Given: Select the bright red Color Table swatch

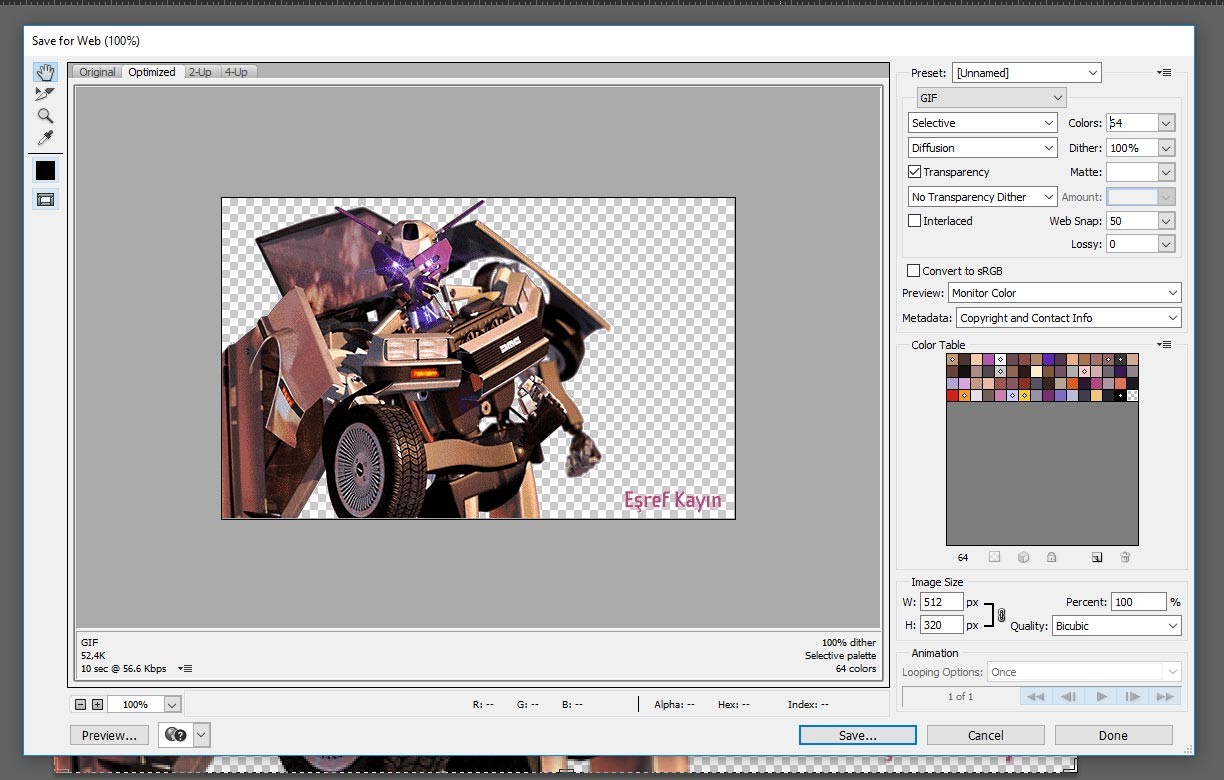Looking at the screenshot, I should pyautogui.click(x=952, y=395).
